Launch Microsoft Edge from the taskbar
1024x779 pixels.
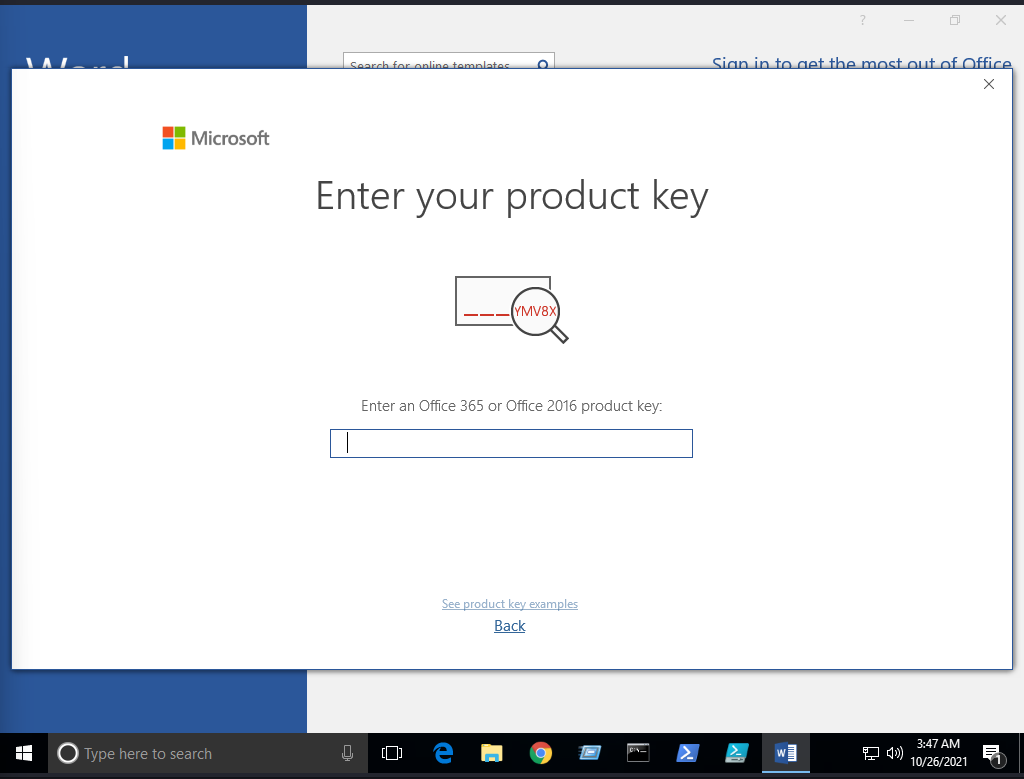pyautogui.click(x=443, y=754)
